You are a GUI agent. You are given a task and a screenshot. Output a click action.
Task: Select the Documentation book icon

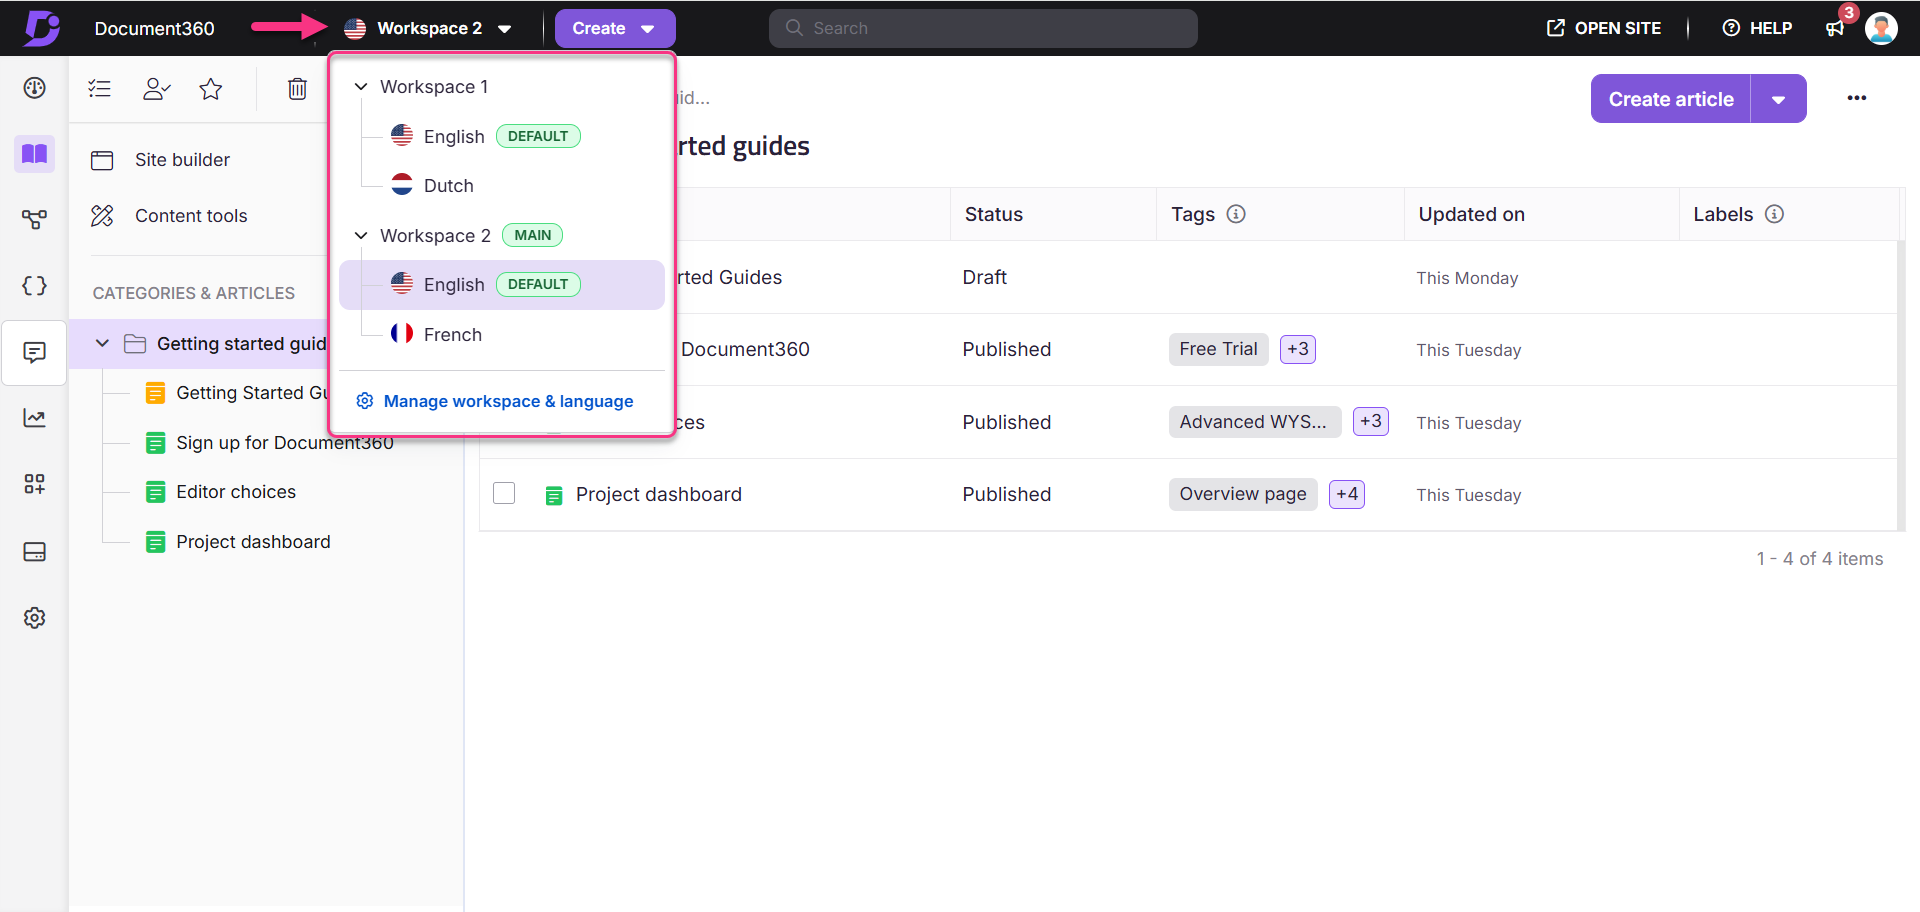pyautogui.click(x=34, y=154)
